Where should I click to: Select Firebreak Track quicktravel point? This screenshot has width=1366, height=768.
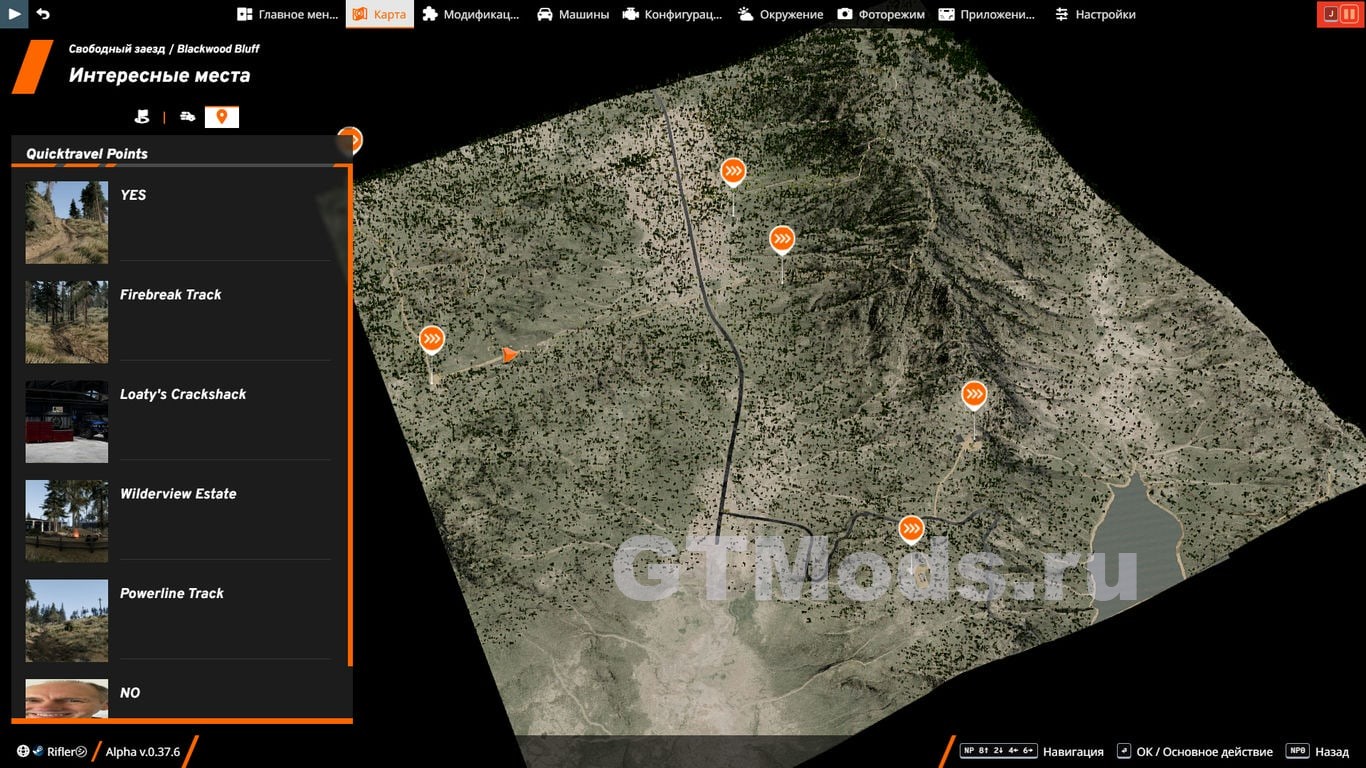[171, 295]
